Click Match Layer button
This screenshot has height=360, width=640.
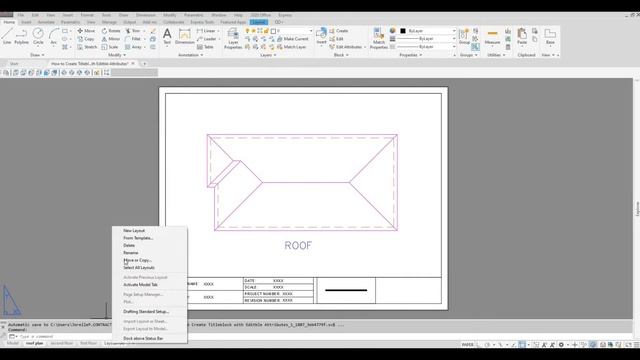(291, 47)
